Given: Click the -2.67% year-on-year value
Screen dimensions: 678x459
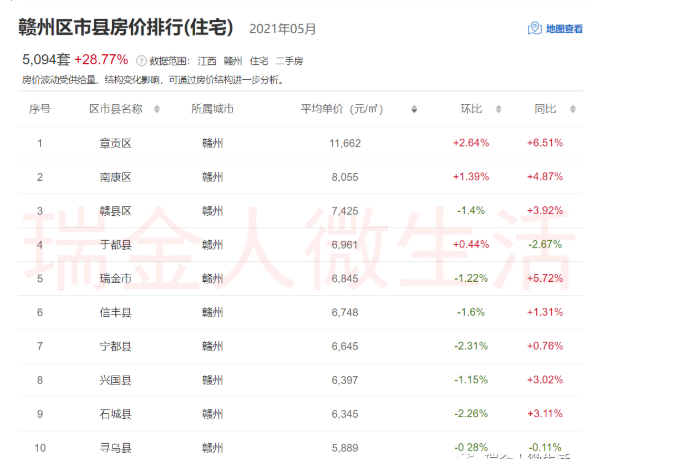Looking at the screenshot, I should 545,244.
